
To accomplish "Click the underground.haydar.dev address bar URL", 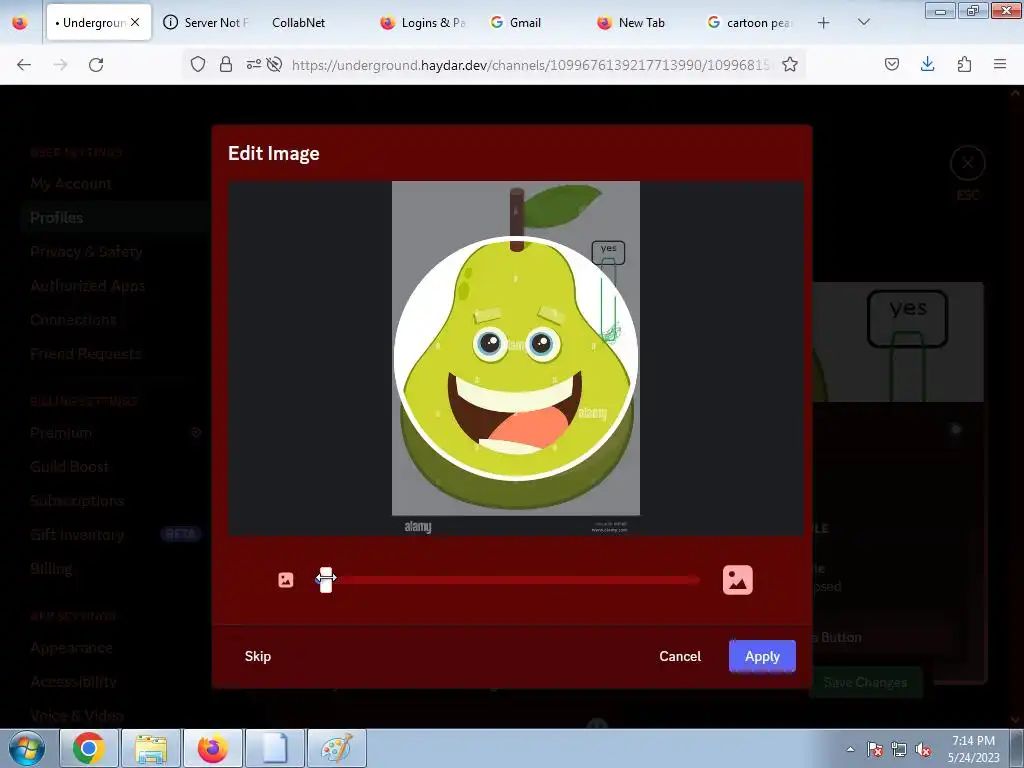I will pos(530,65).
